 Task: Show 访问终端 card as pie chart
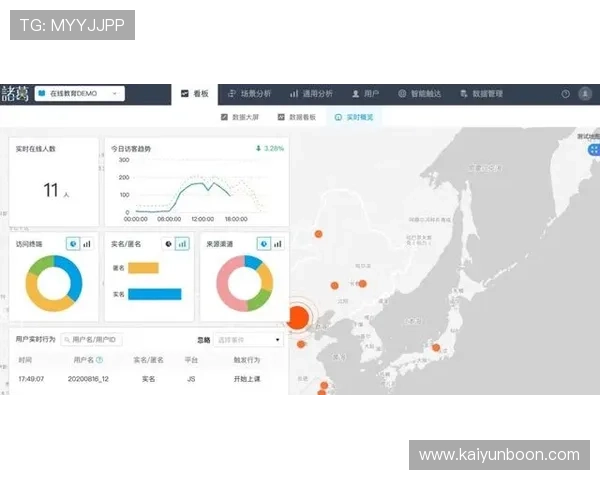[73, 244]
